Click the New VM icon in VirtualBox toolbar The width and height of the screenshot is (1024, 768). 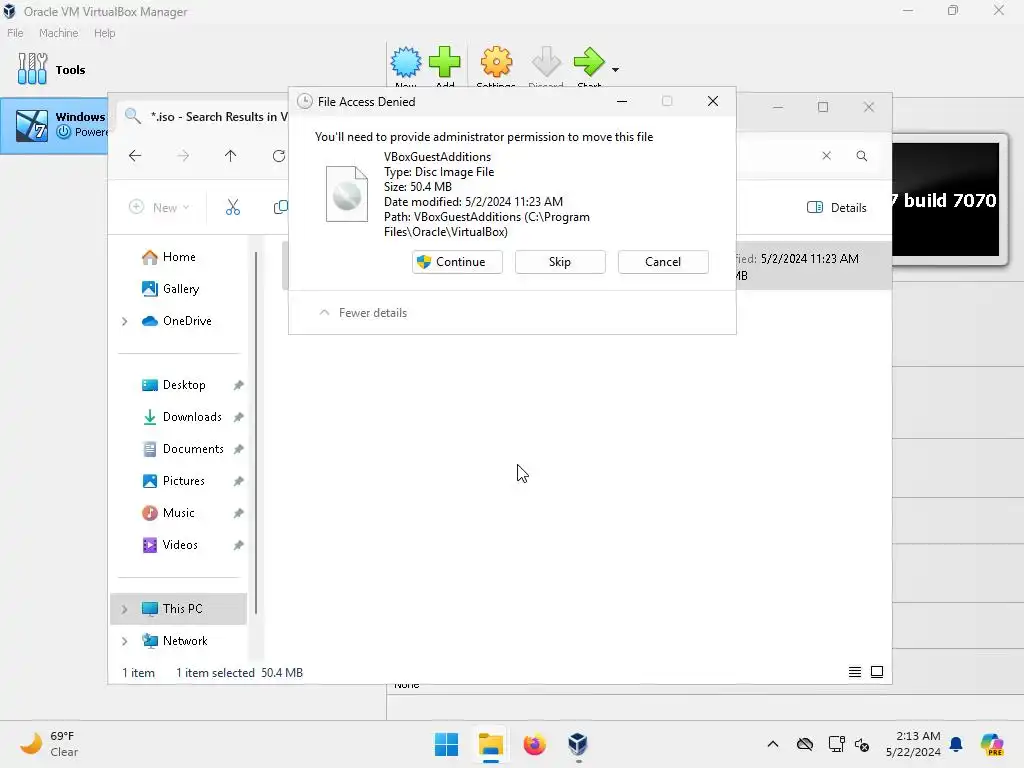coord(406,62)
